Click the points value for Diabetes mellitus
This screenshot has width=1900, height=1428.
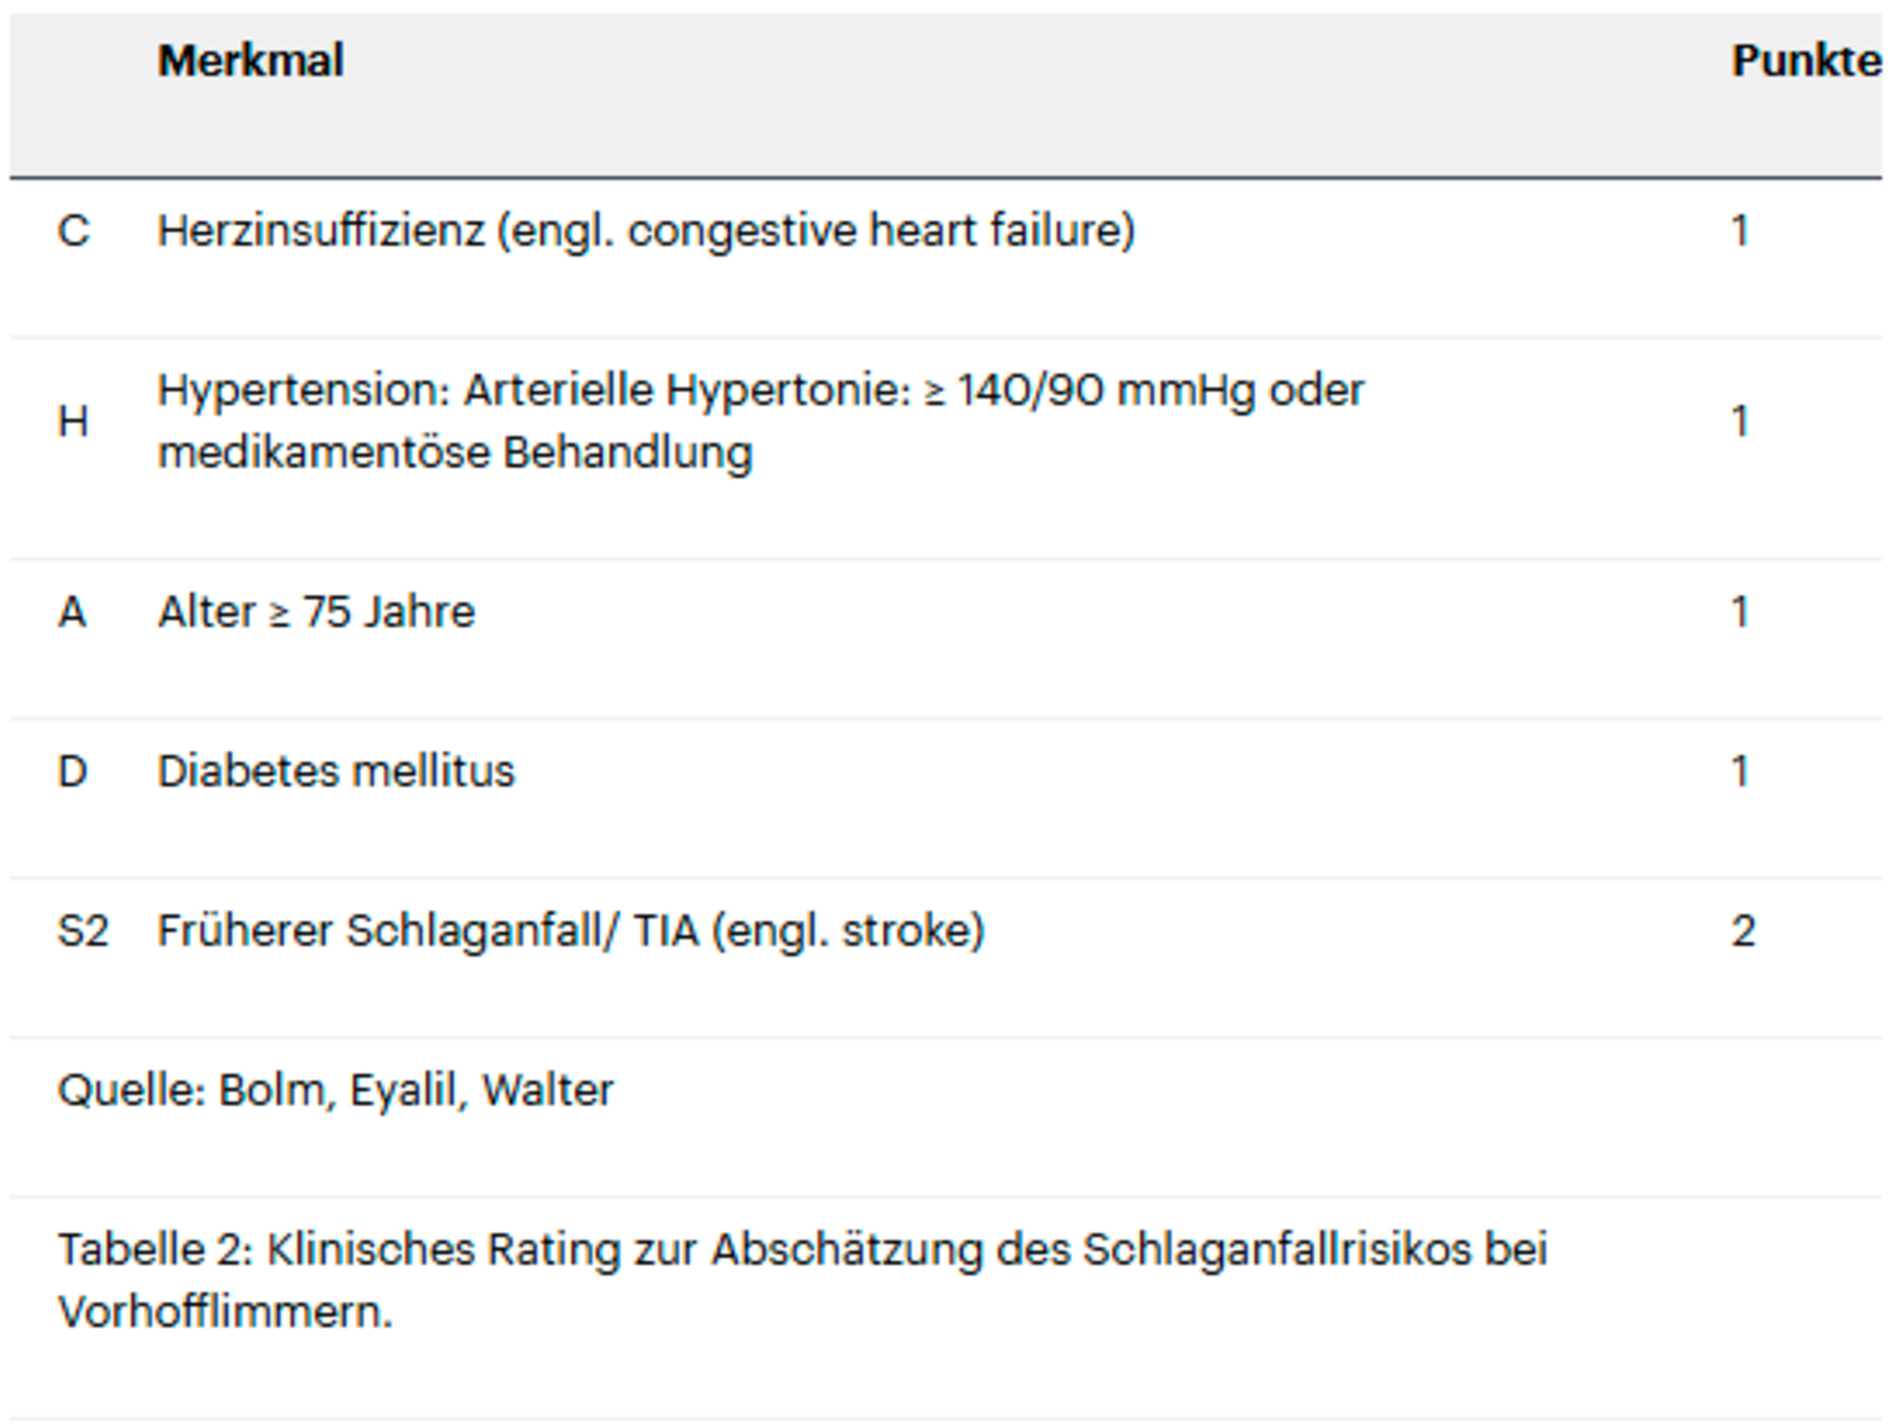1740,772
